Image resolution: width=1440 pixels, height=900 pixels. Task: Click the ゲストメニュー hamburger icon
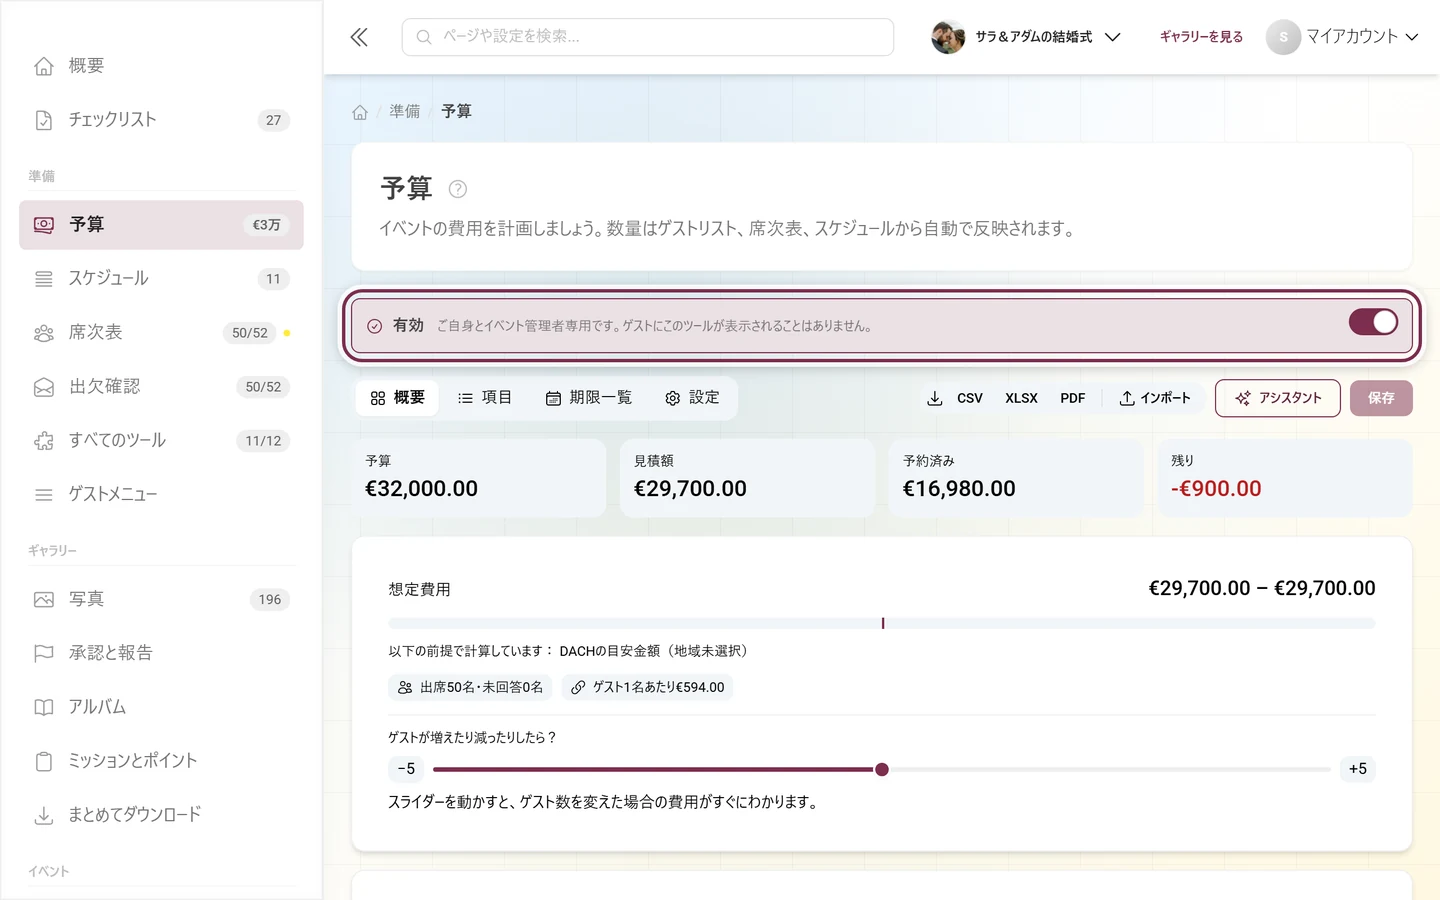(44, 495)
